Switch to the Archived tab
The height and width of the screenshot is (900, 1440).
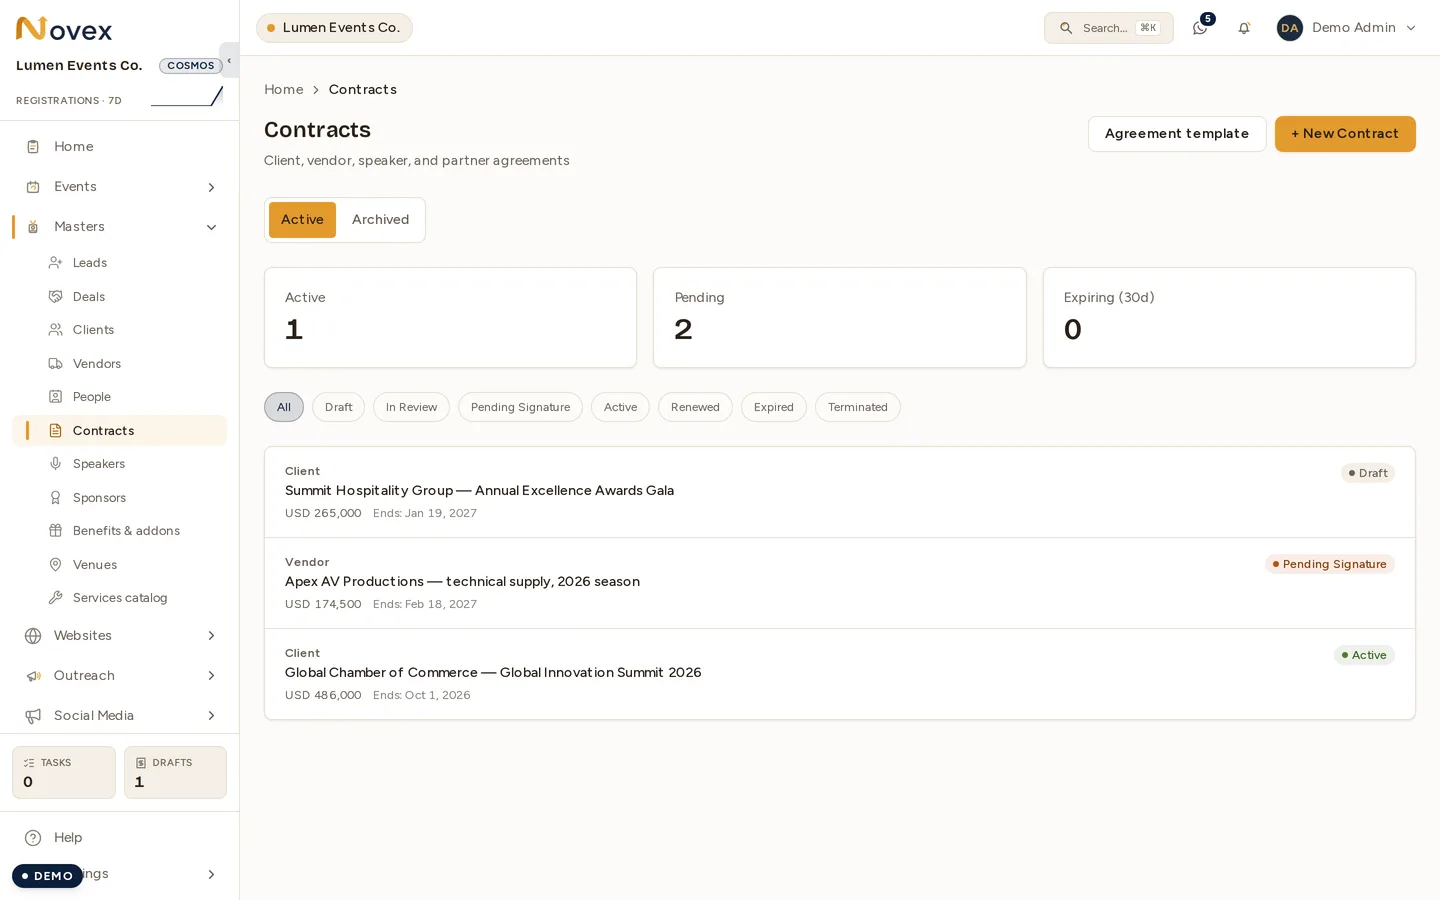pyautogui.click(x=380, y=220)
